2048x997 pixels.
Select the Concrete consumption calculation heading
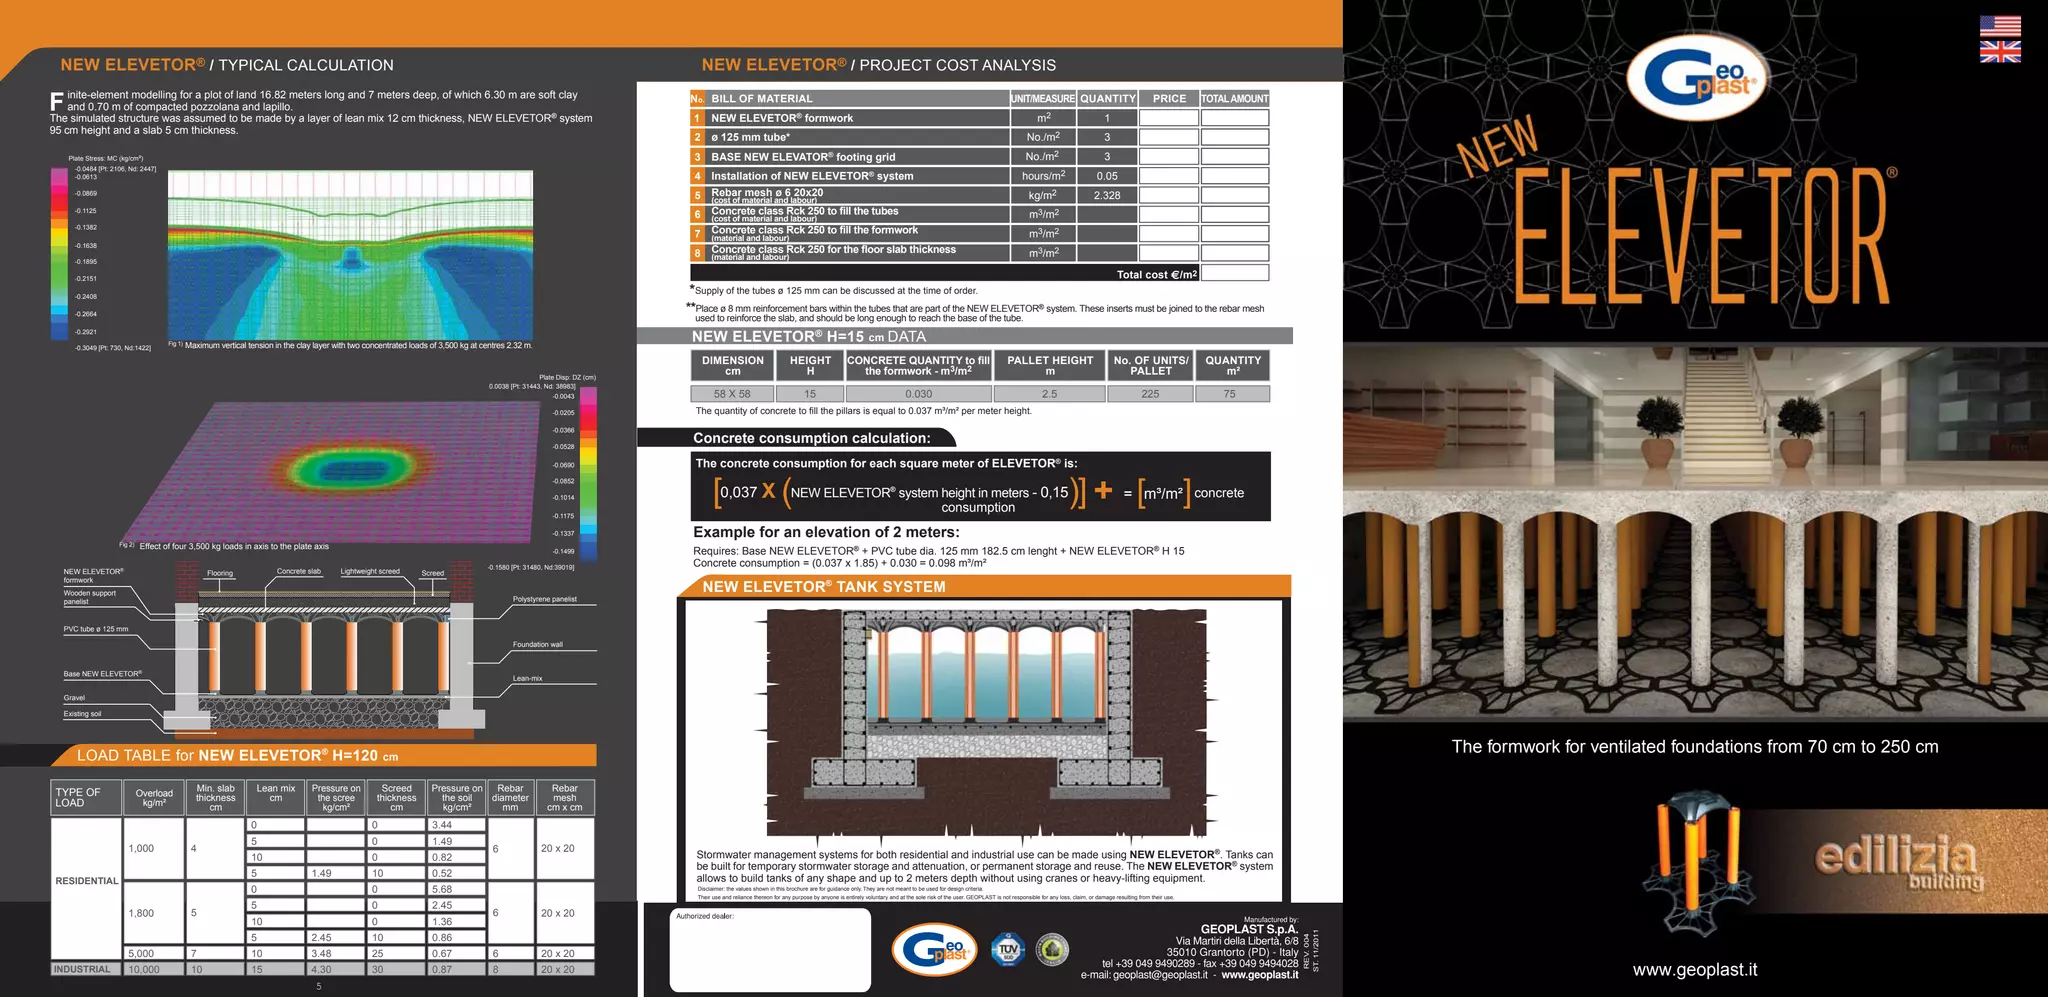tap(812, 438)
